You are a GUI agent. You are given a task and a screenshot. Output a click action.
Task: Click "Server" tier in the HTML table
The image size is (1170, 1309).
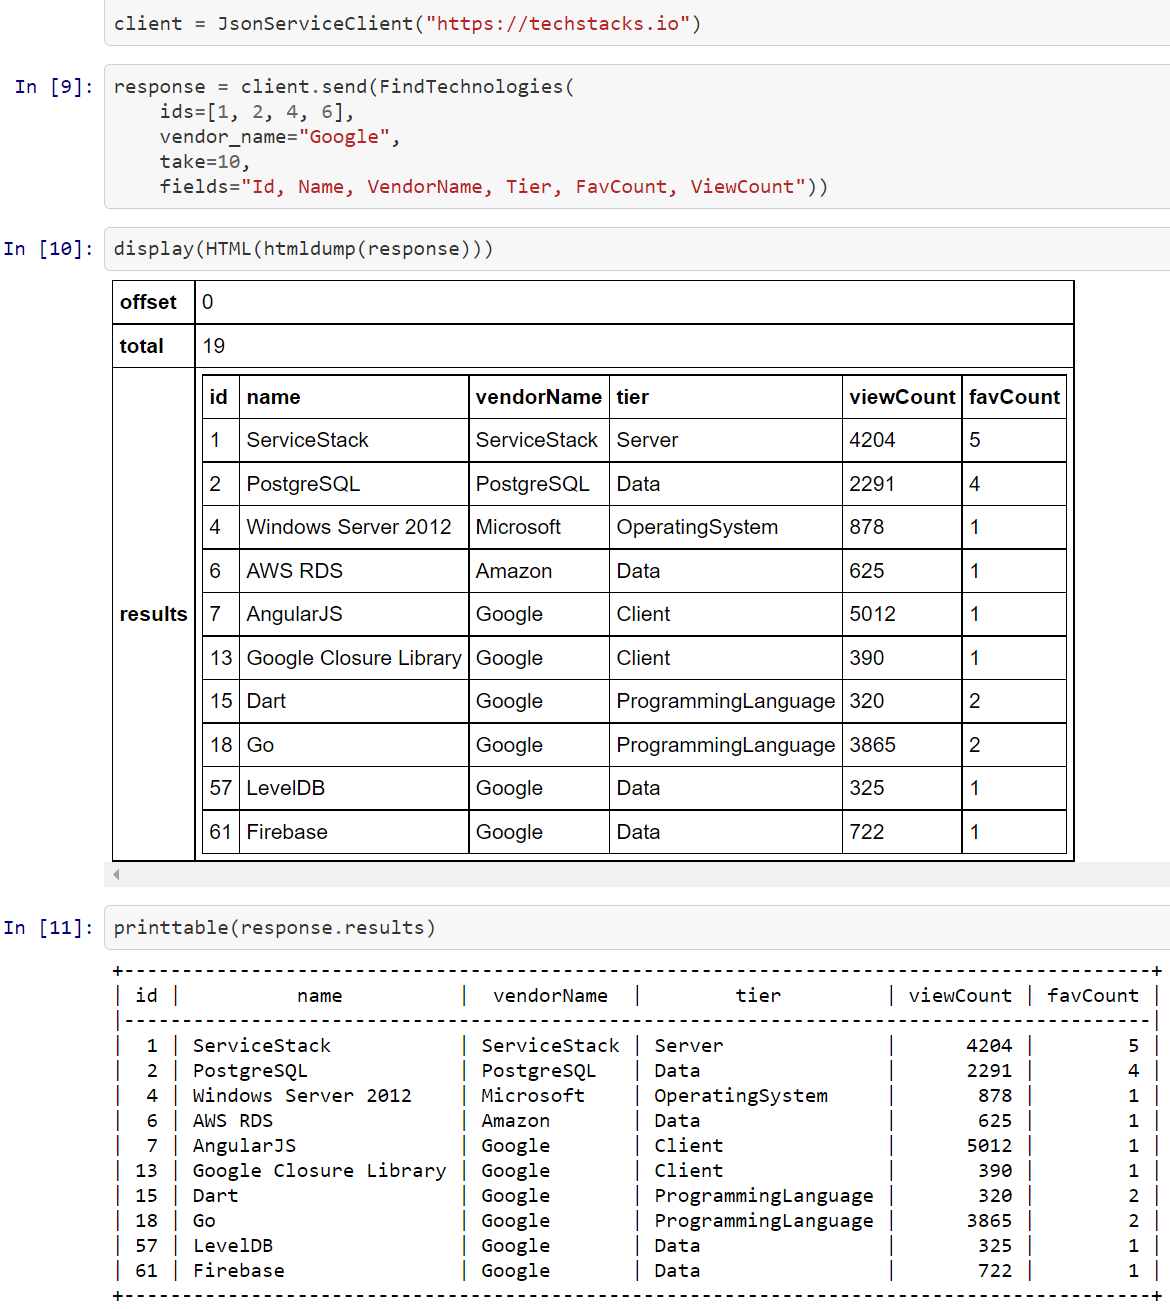pos(647,440)
